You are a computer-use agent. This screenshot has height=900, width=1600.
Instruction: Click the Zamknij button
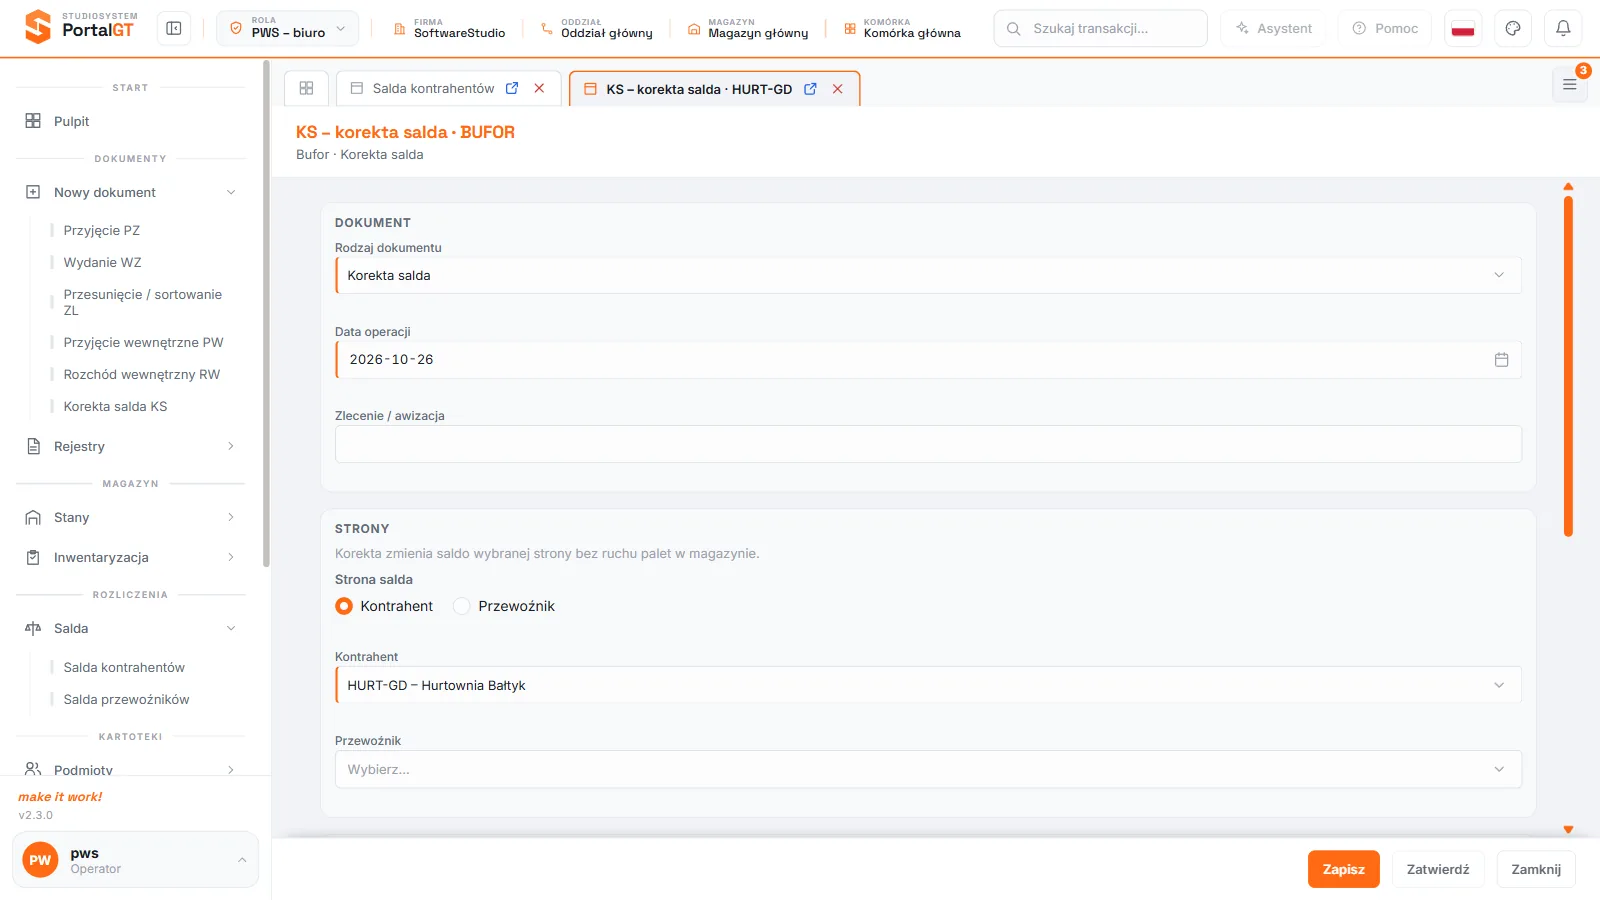tap(1536, 869)
